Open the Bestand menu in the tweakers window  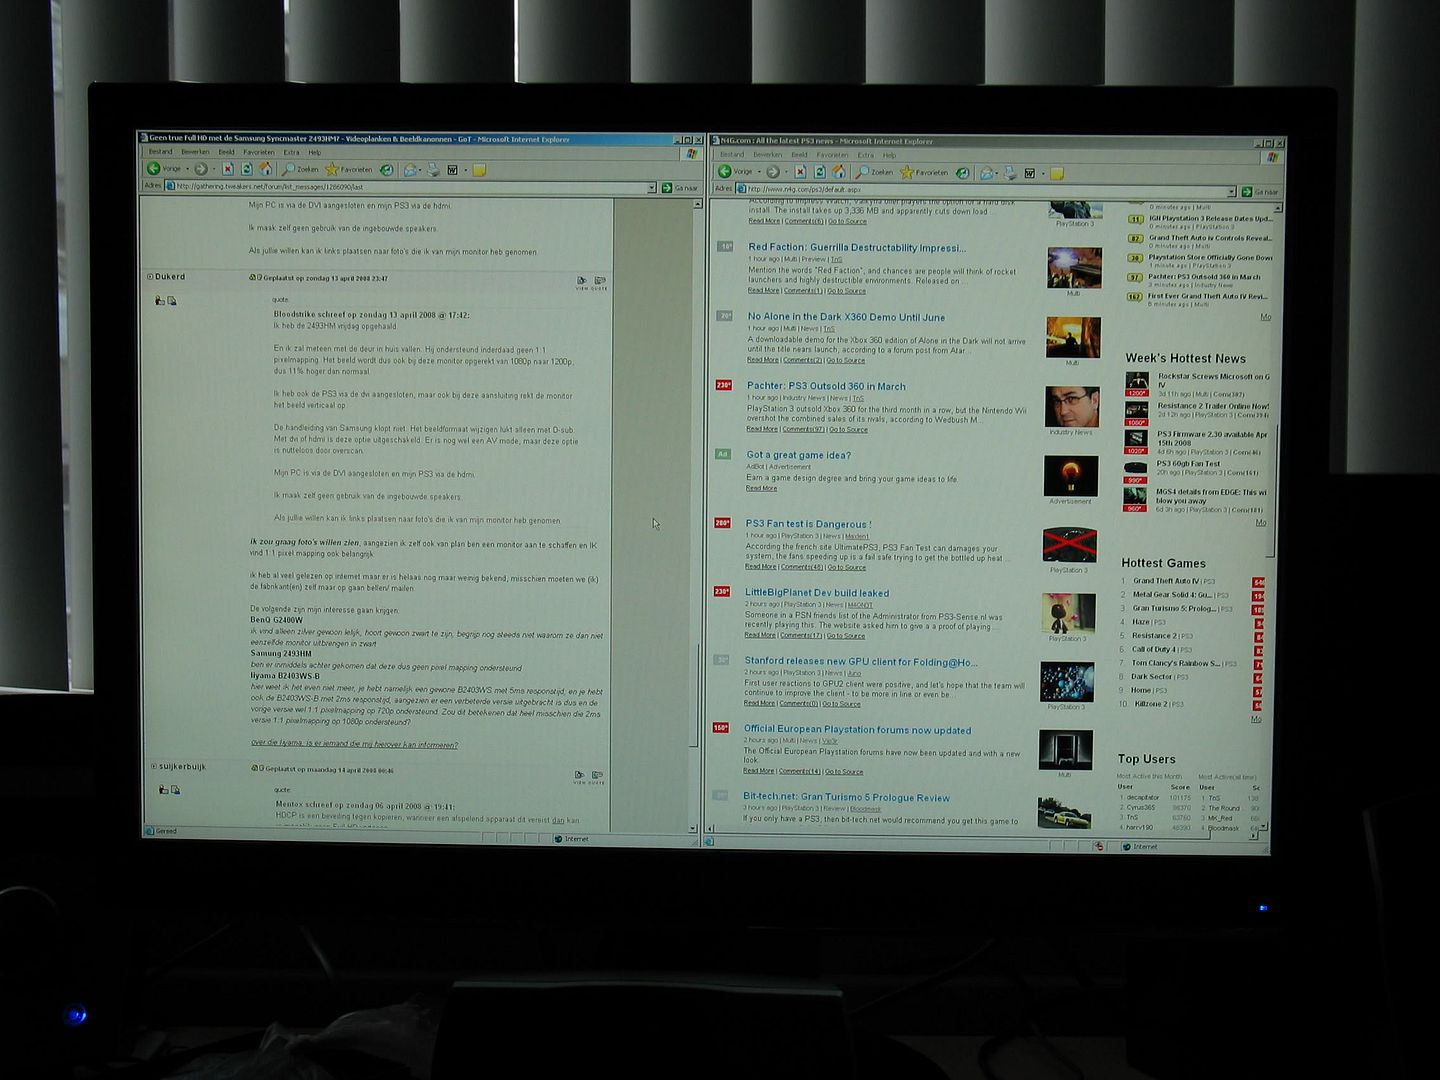(x=161, y=152)
